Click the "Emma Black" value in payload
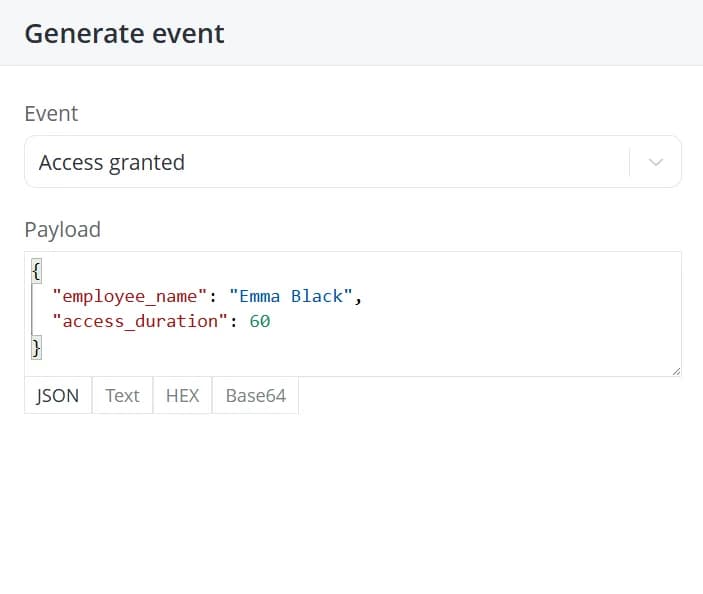 pos(291,296)
